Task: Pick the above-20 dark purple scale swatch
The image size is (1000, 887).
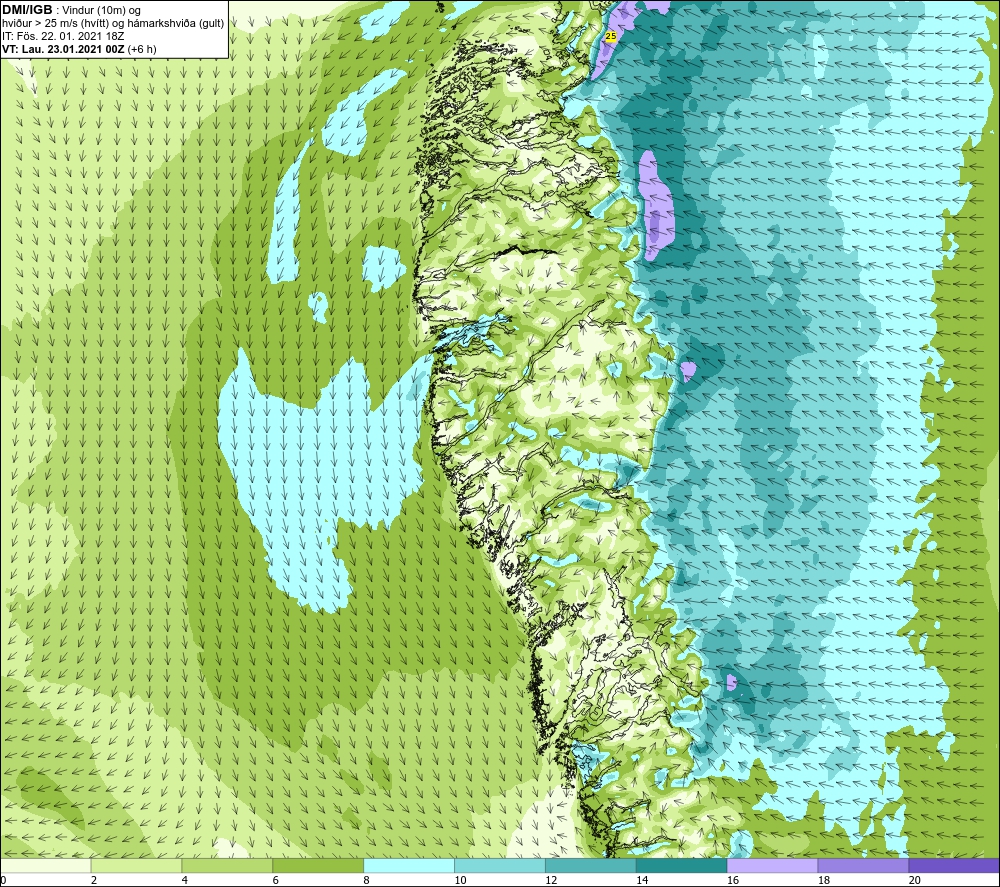Action: tap(954, 865)
